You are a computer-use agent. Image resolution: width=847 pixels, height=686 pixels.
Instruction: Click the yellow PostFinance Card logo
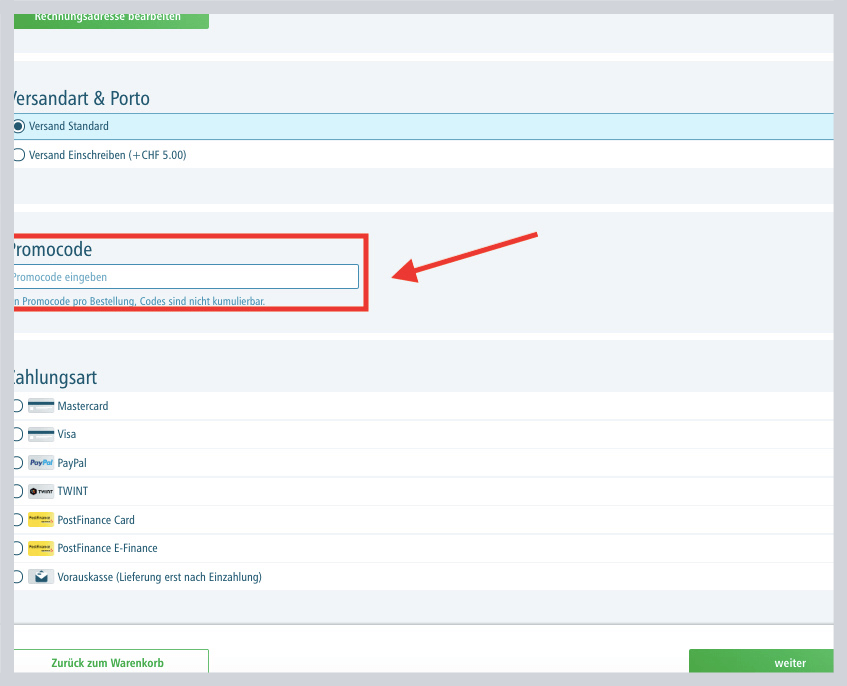[41, 520]
